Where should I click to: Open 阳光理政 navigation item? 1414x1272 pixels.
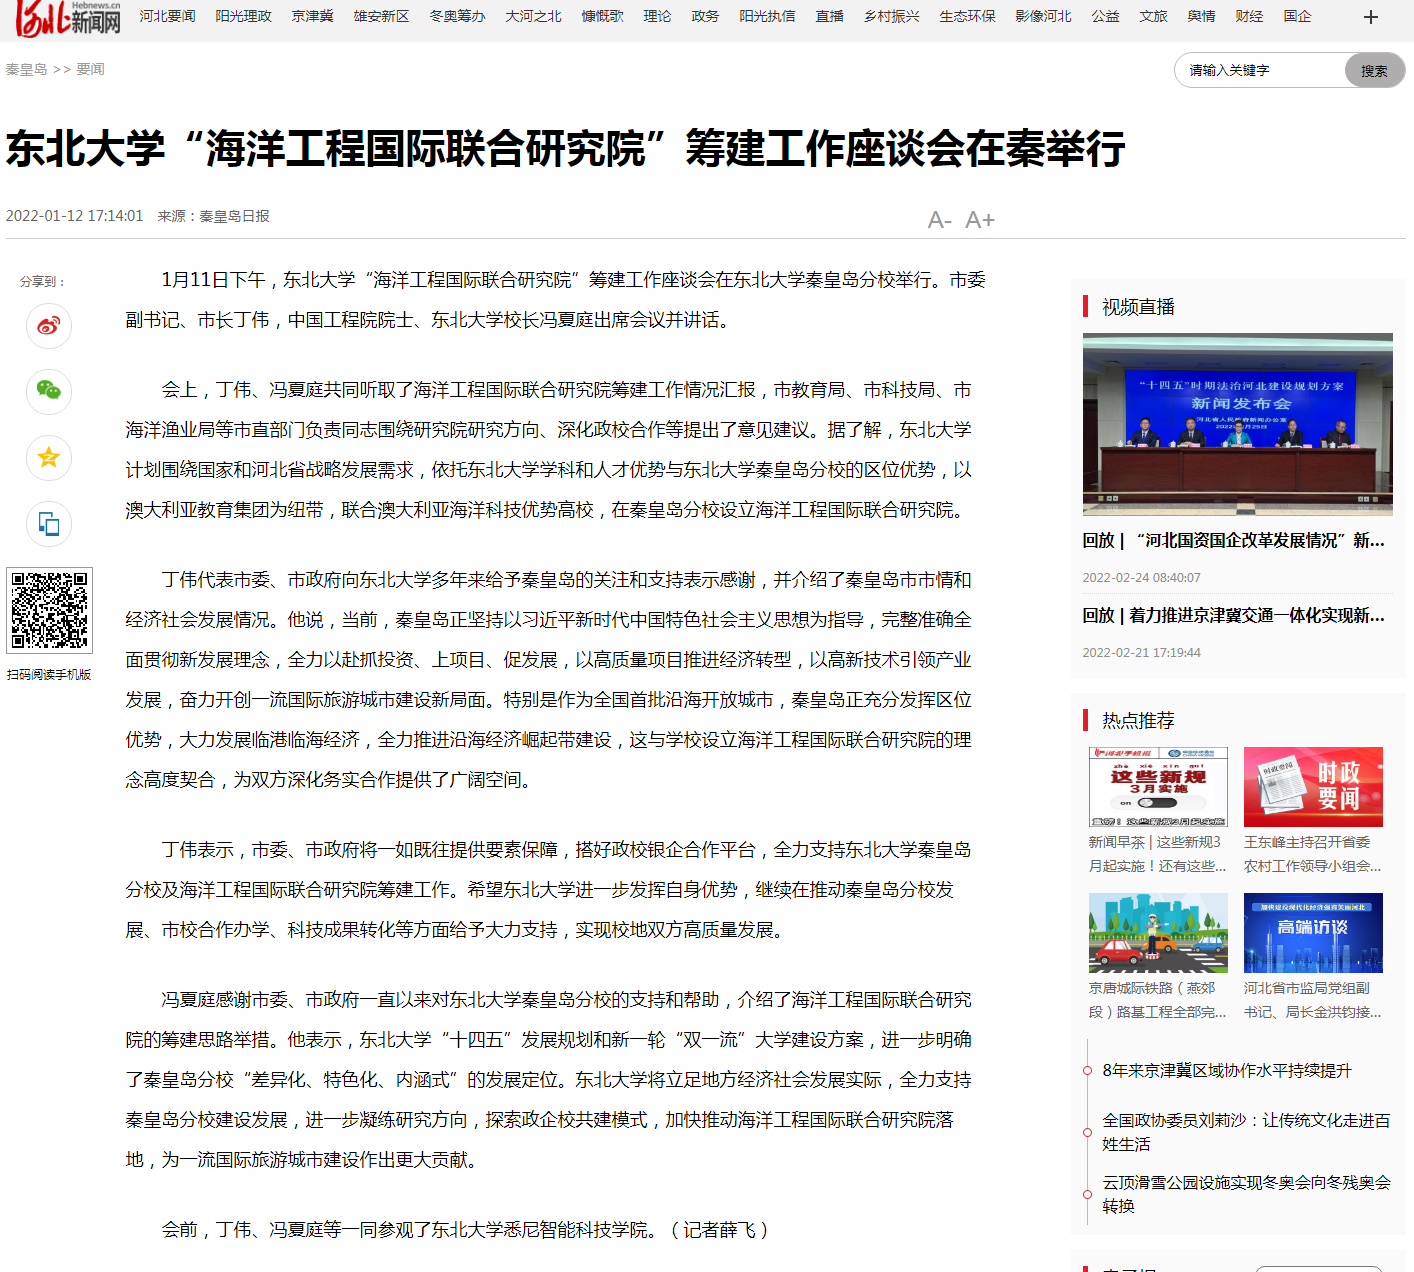pyautogui.click(x=244, y=17)
